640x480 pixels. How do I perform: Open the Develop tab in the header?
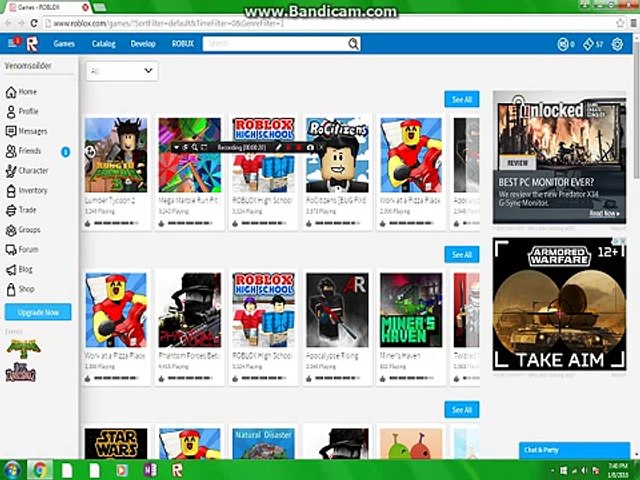[143, 44]
